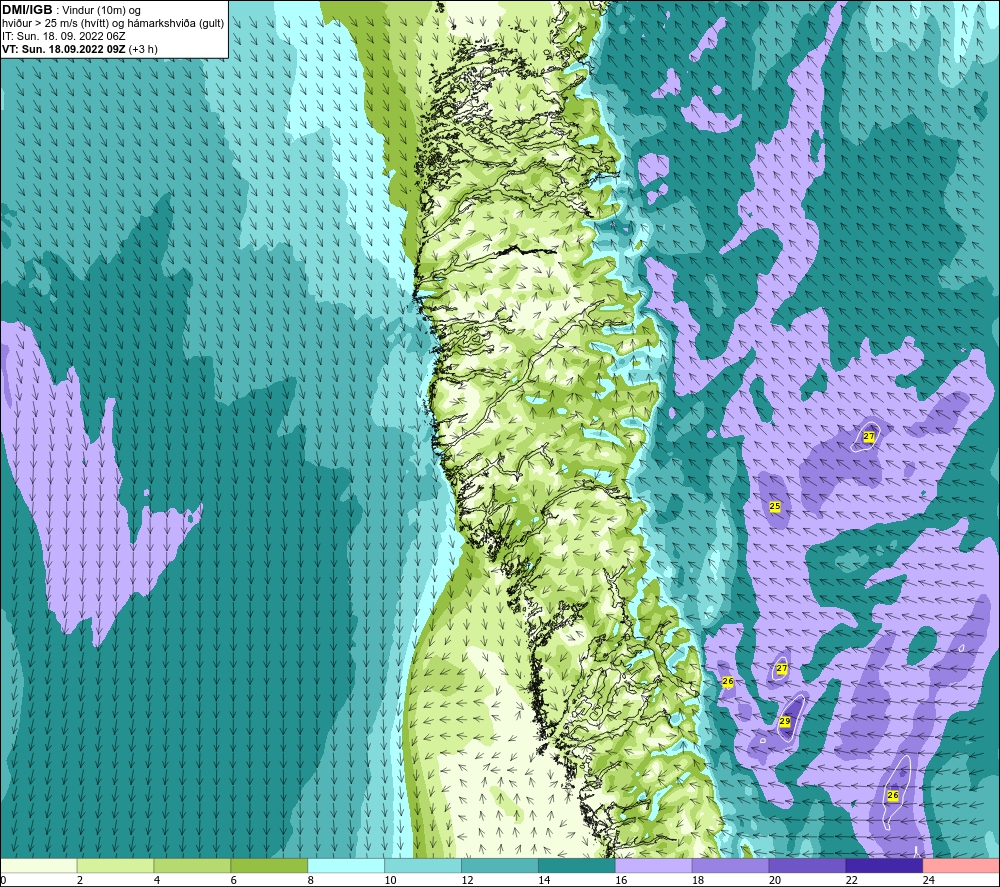Pick the 22–24 m/s dark indigo legend swatch
Image resolution: width=1000 pixels, height=887 pixels.
885,865
